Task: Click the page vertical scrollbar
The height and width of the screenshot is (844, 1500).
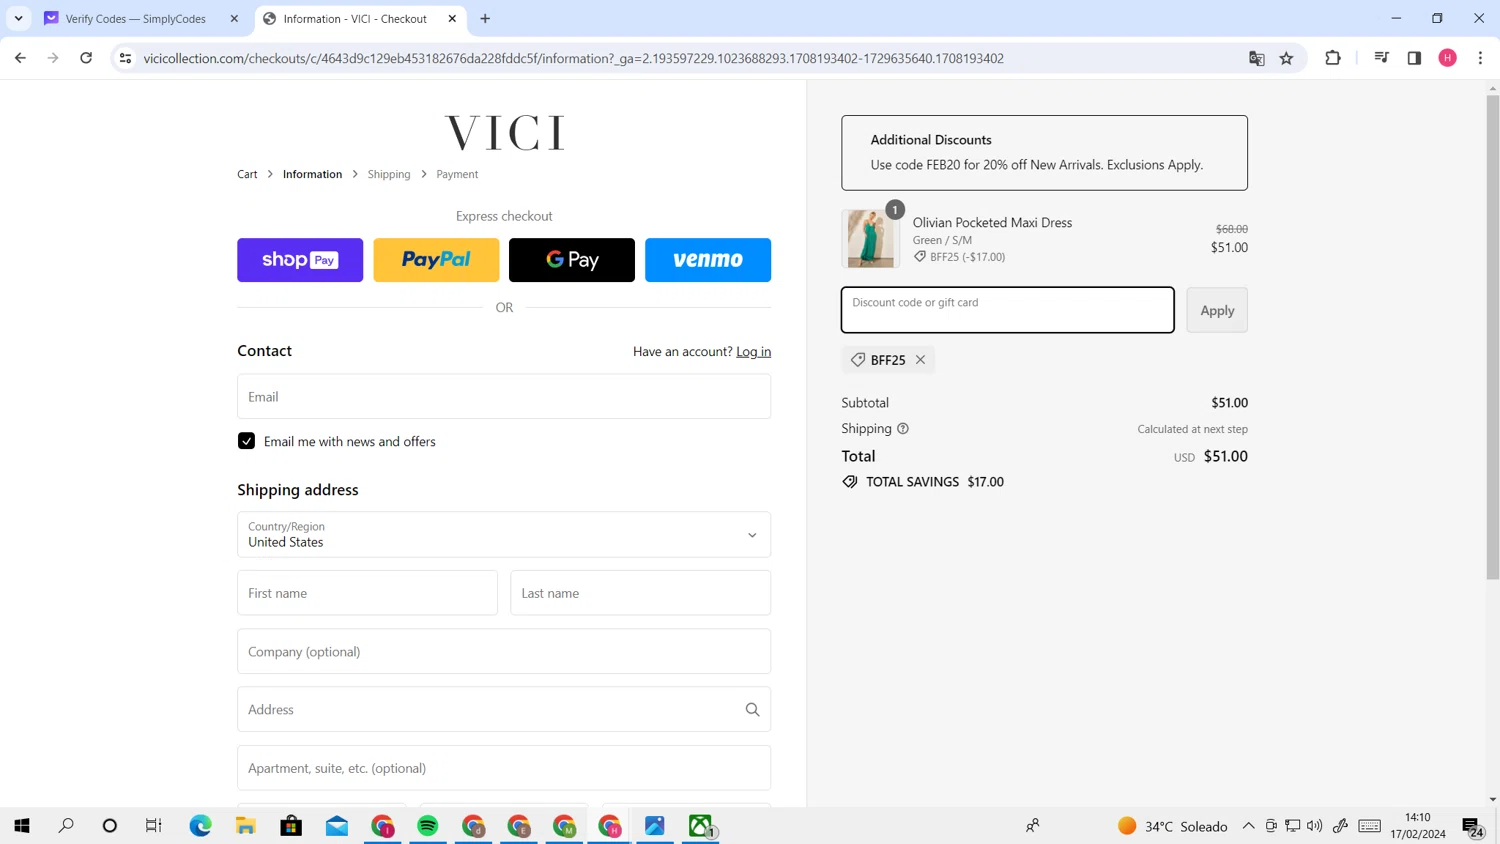Action: [1492, 337]
